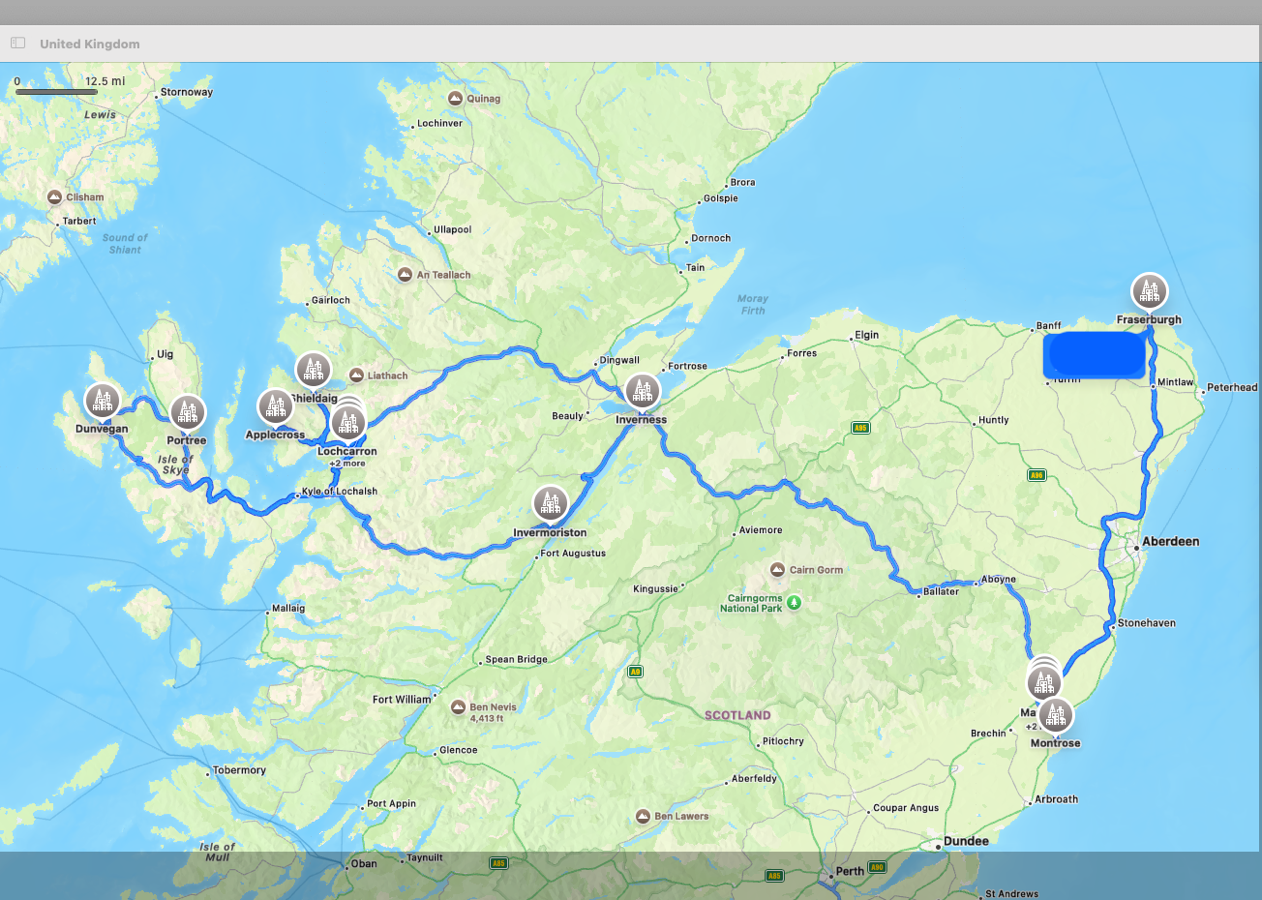Click the 12.5 mi map scale bar
This screenshot has width=1262, height=900.
click(x=57, y=91)
